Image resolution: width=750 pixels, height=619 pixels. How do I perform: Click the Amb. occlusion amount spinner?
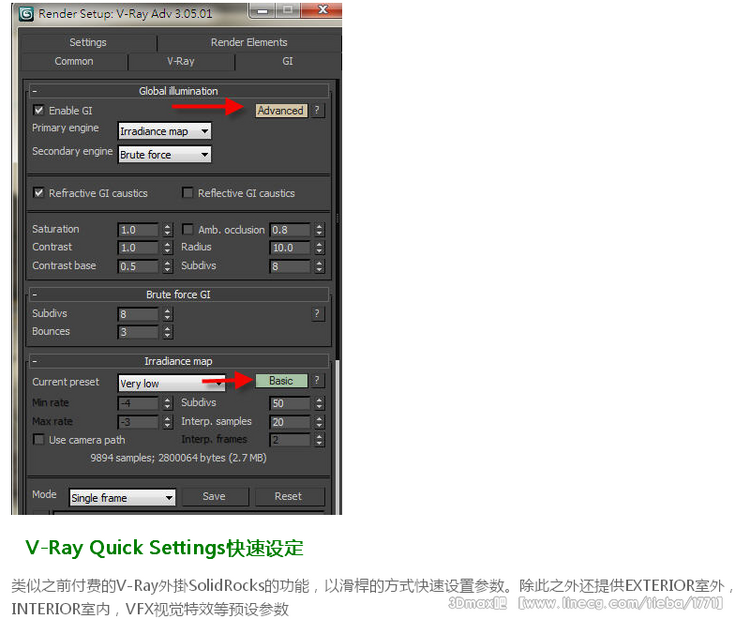pos(320,230)
